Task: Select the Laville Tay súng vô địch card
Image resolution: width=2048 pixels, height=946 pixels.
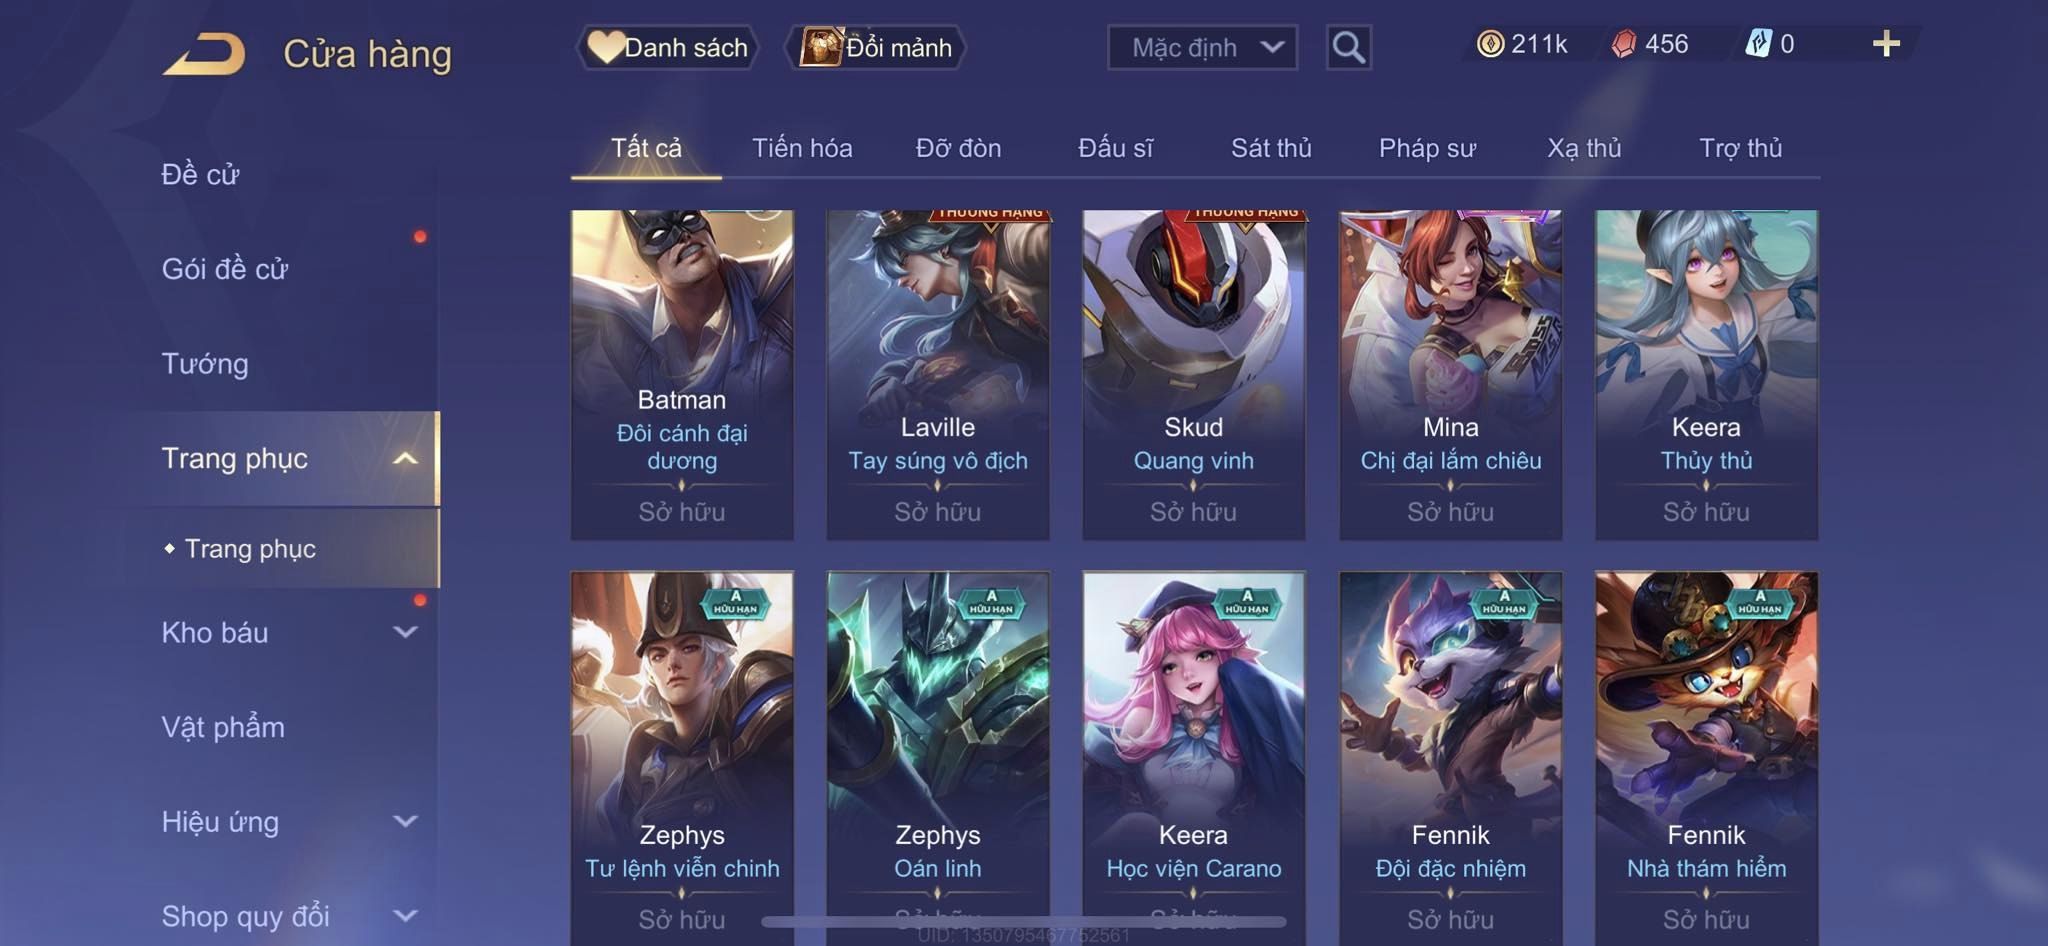Action: coord(938,375)
